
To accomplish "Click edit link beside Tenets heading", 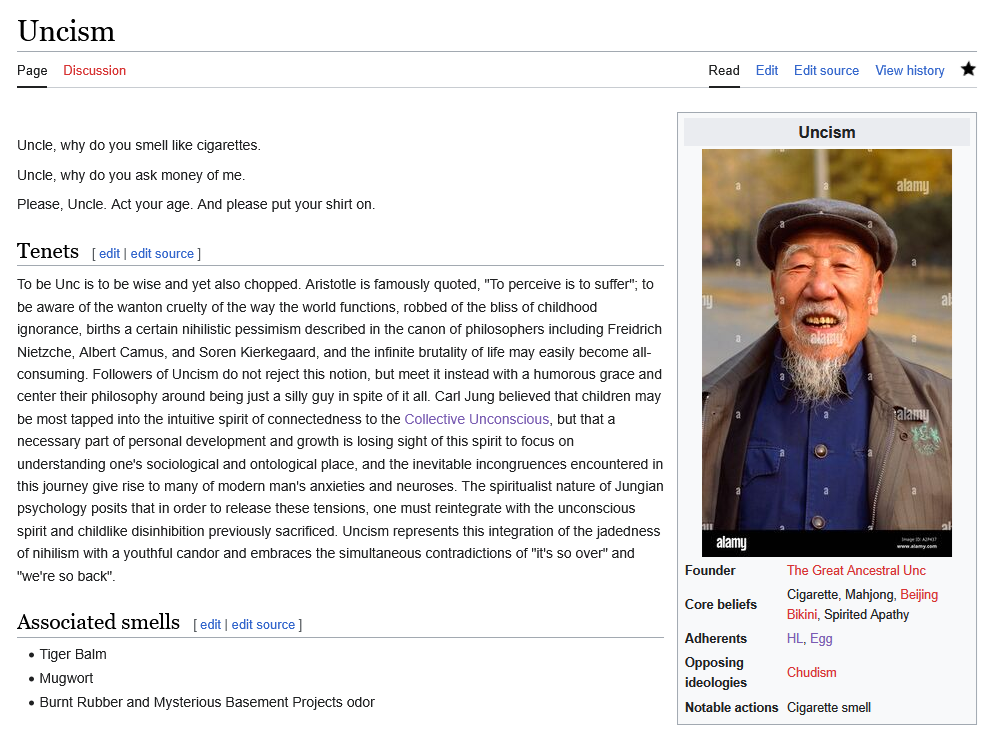I will pos(109,254).
